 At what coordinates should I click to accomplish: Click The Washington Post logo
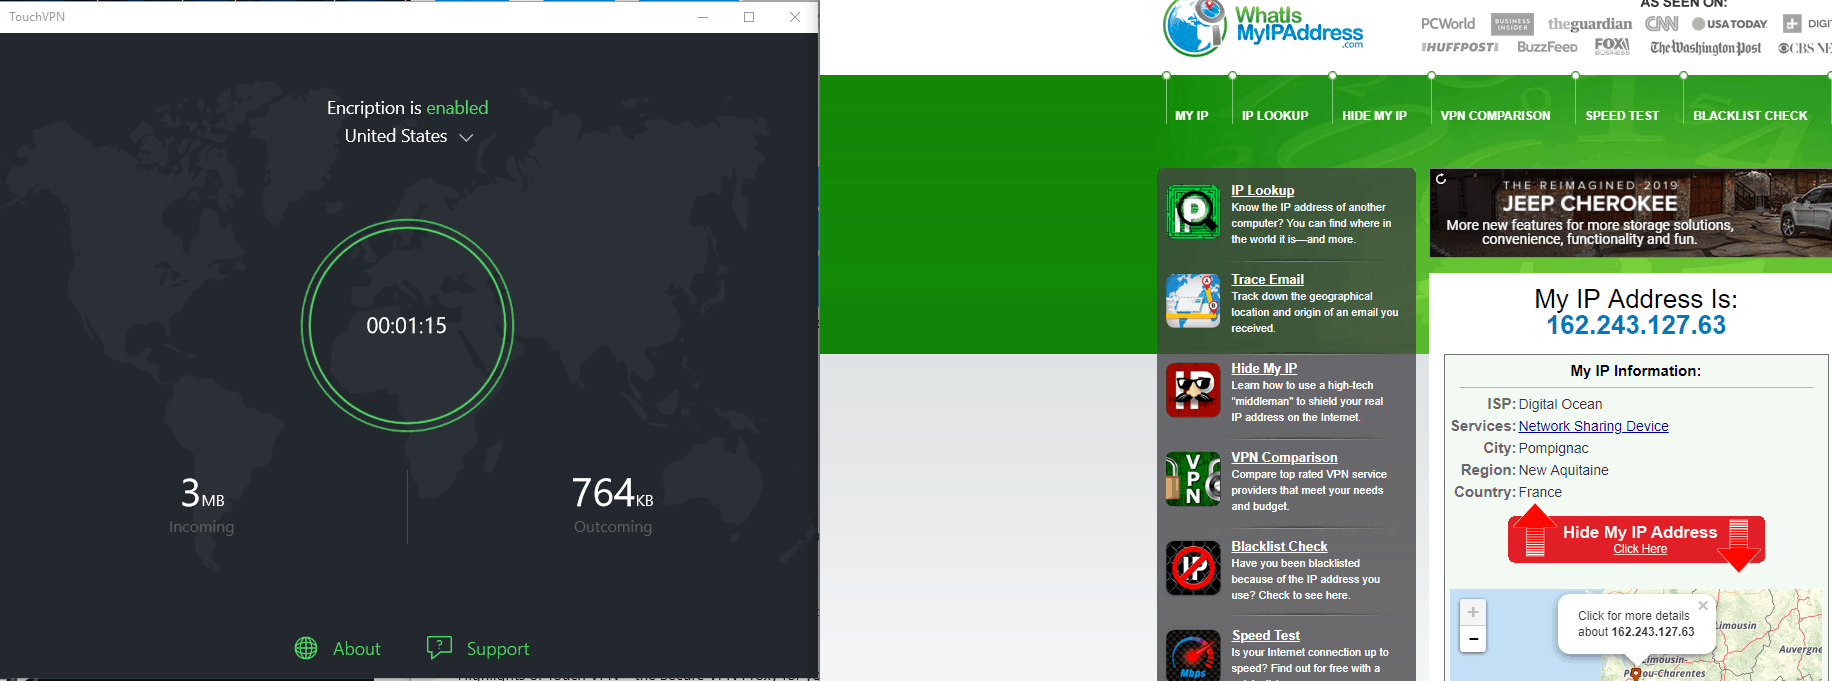[x=1705, y=48]
